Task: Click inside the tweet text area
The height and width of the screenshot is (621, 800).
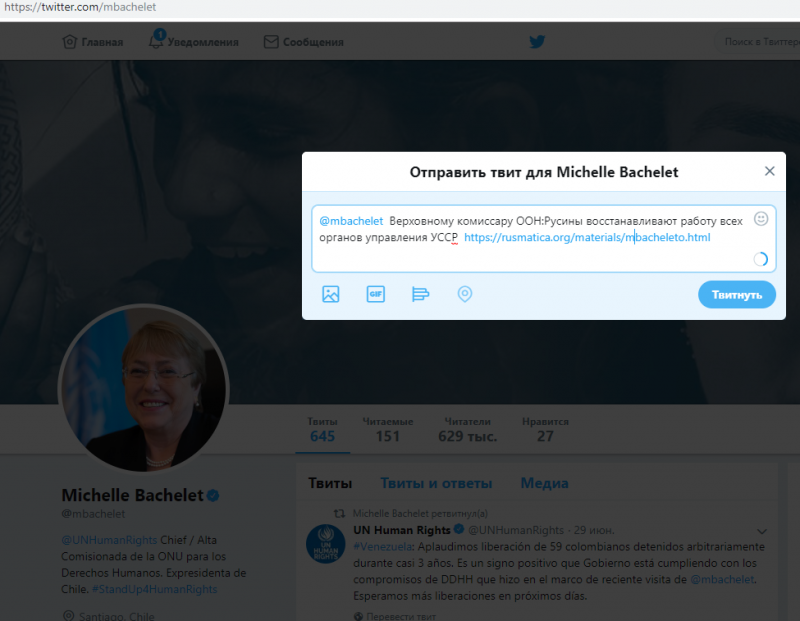Action: (x=543, y=238)
